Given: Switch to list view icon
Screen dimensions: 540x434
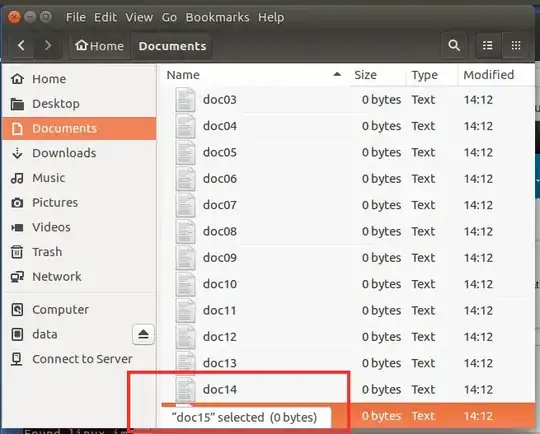Looking at the screenshot, I should point(488,45).
